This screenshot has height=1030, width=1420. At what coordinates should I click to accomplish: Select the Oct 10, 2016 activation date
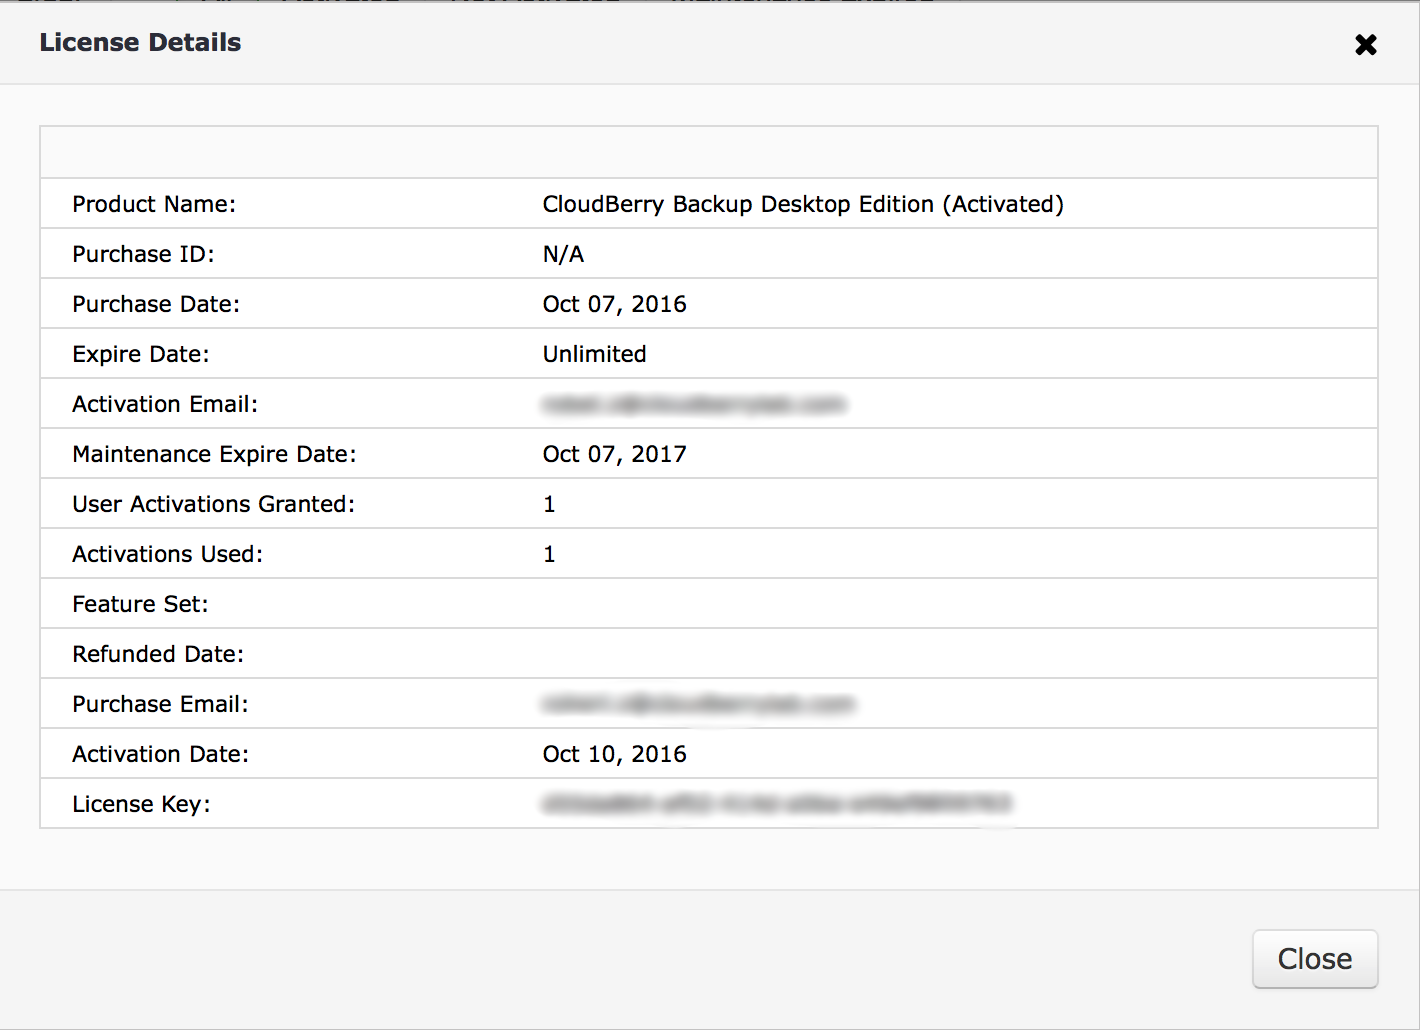[x=614, y=754]
